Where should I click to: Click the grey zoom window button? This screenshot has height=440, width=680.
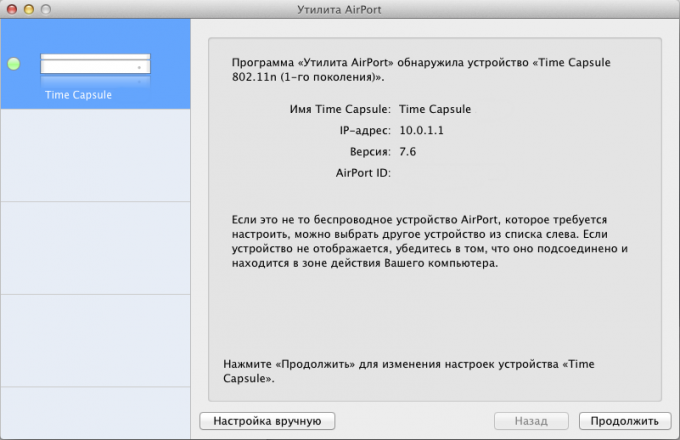pos(46,9)
